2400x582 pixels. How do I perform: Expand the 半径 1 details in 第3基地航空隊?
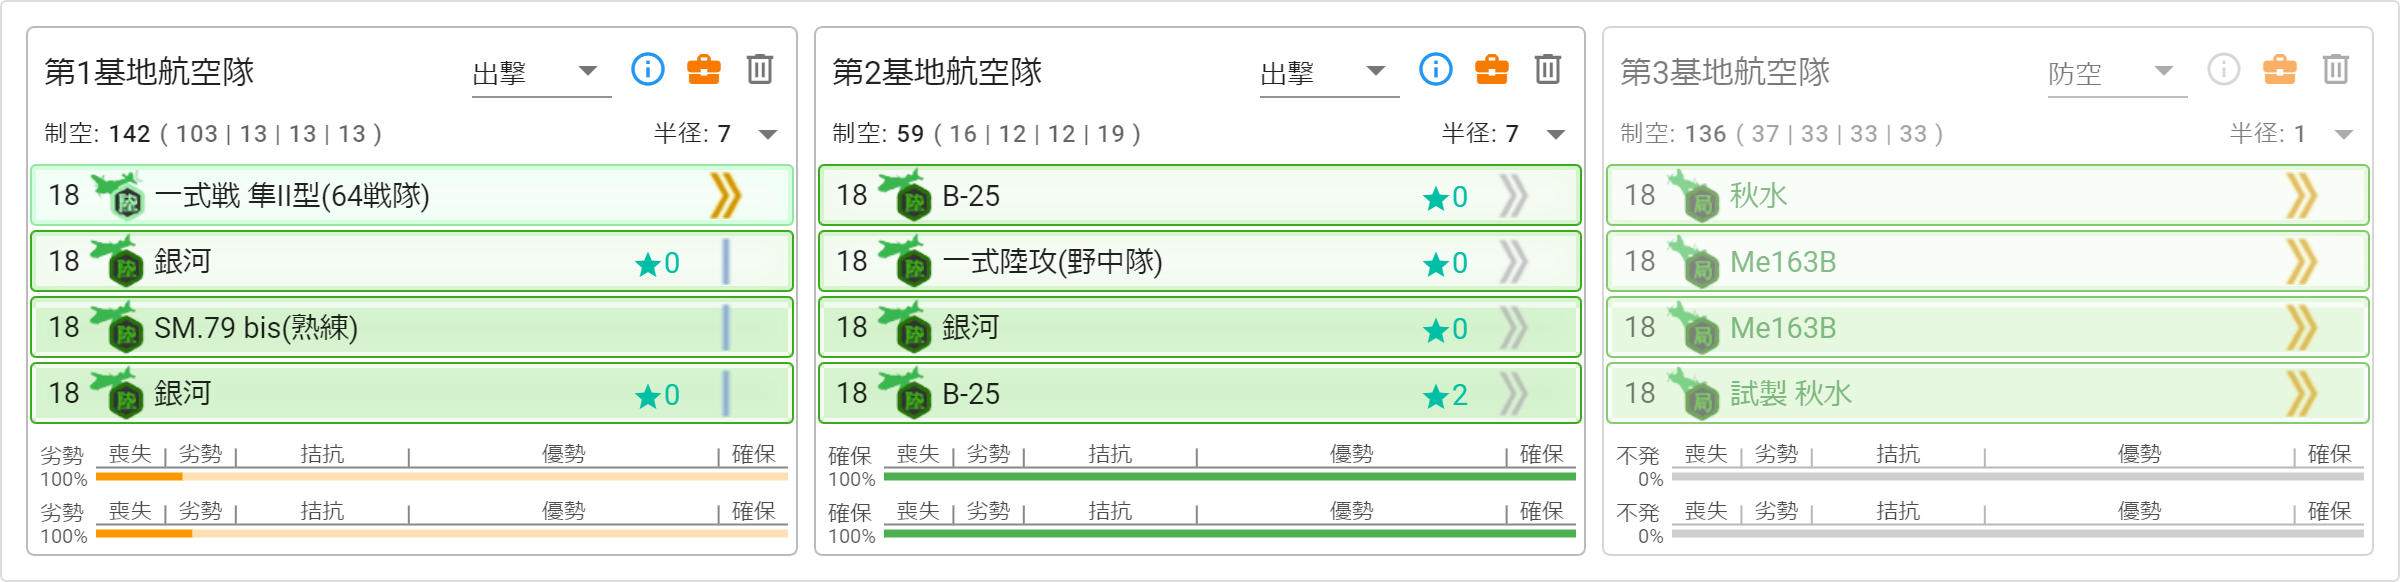(x=2344, y=134)
